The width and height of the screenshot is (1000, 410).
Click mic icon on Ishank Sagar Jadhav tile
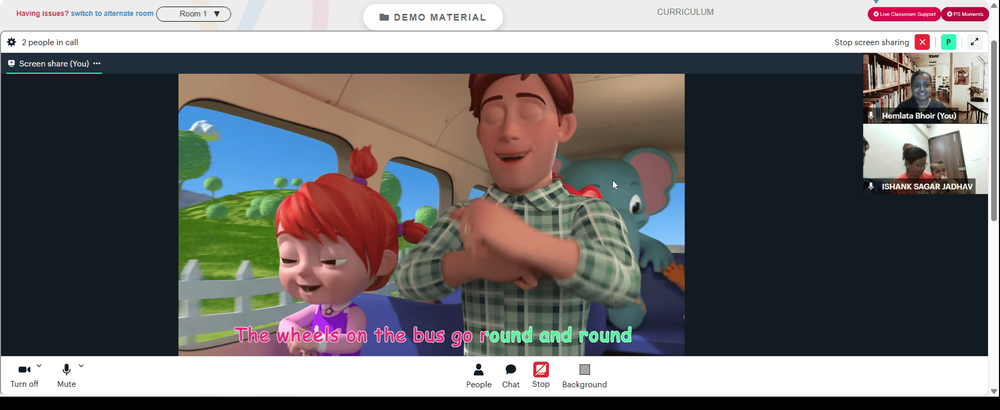pyautogui.click(x=871, y=186)
